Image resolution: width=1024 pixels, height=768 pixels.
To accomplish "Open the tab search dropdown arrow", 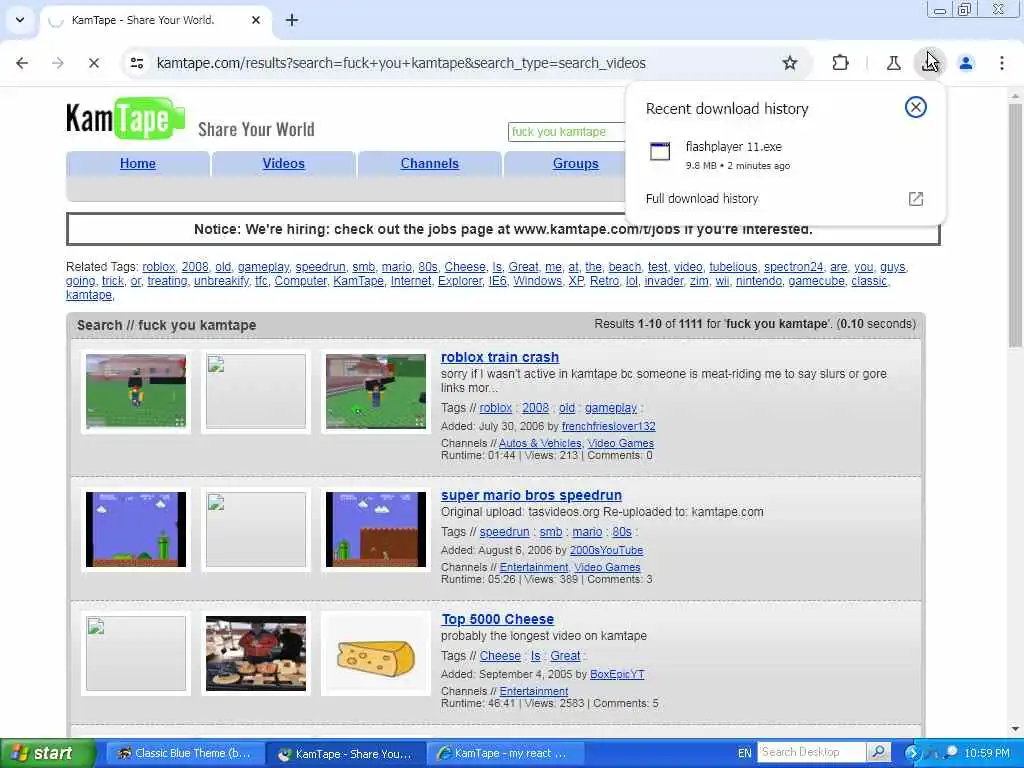I will tap(20, 20).
